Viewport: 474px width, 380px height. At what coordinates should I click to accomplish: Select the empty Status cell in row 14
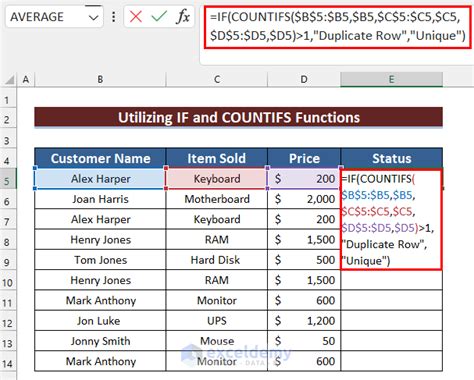point(392,361)
